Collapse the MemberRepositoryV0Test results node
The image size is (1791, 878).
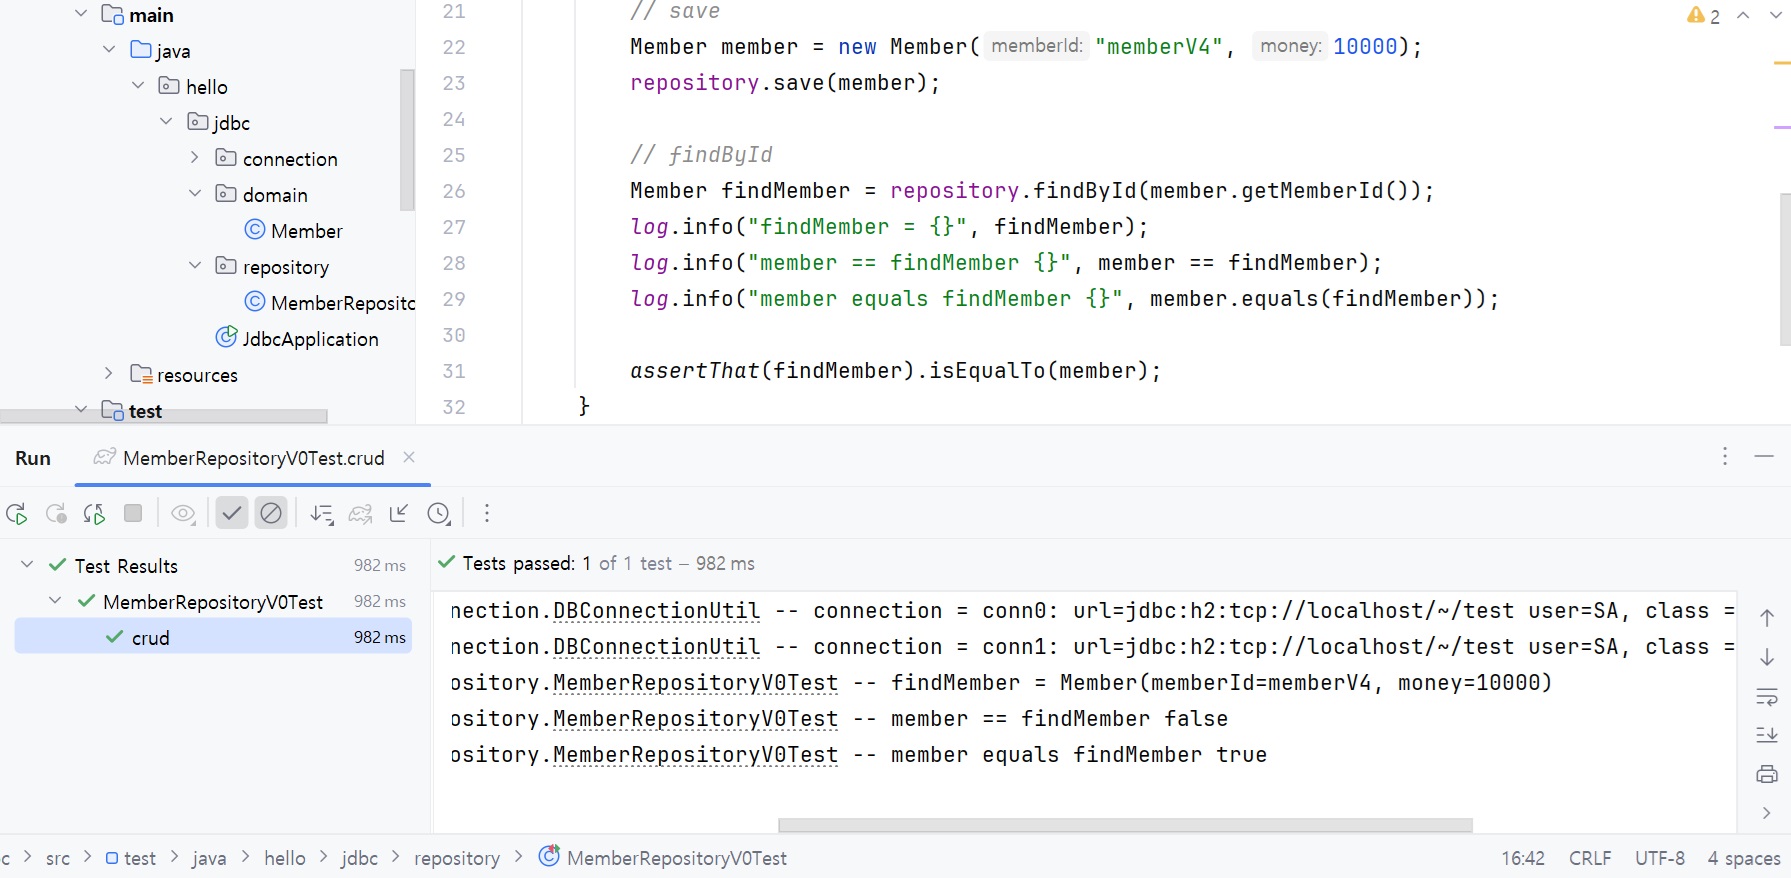click(x=56, y=601)
